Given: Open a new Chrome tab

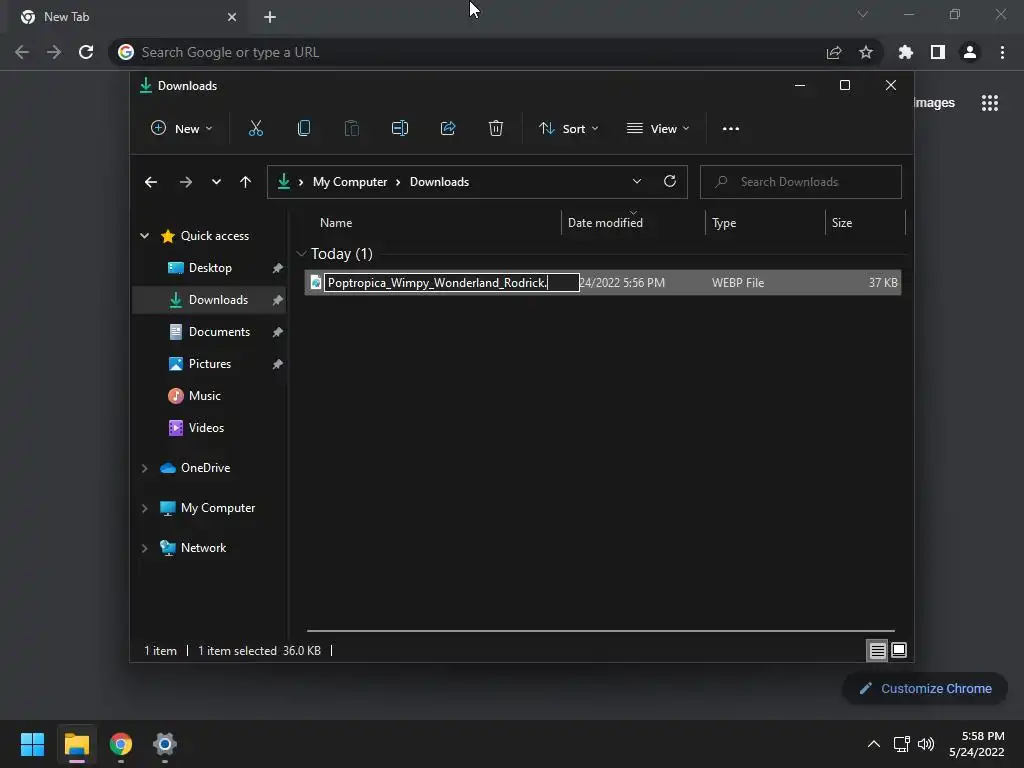Looking at the screenshot, I should (x=270, y=17).
